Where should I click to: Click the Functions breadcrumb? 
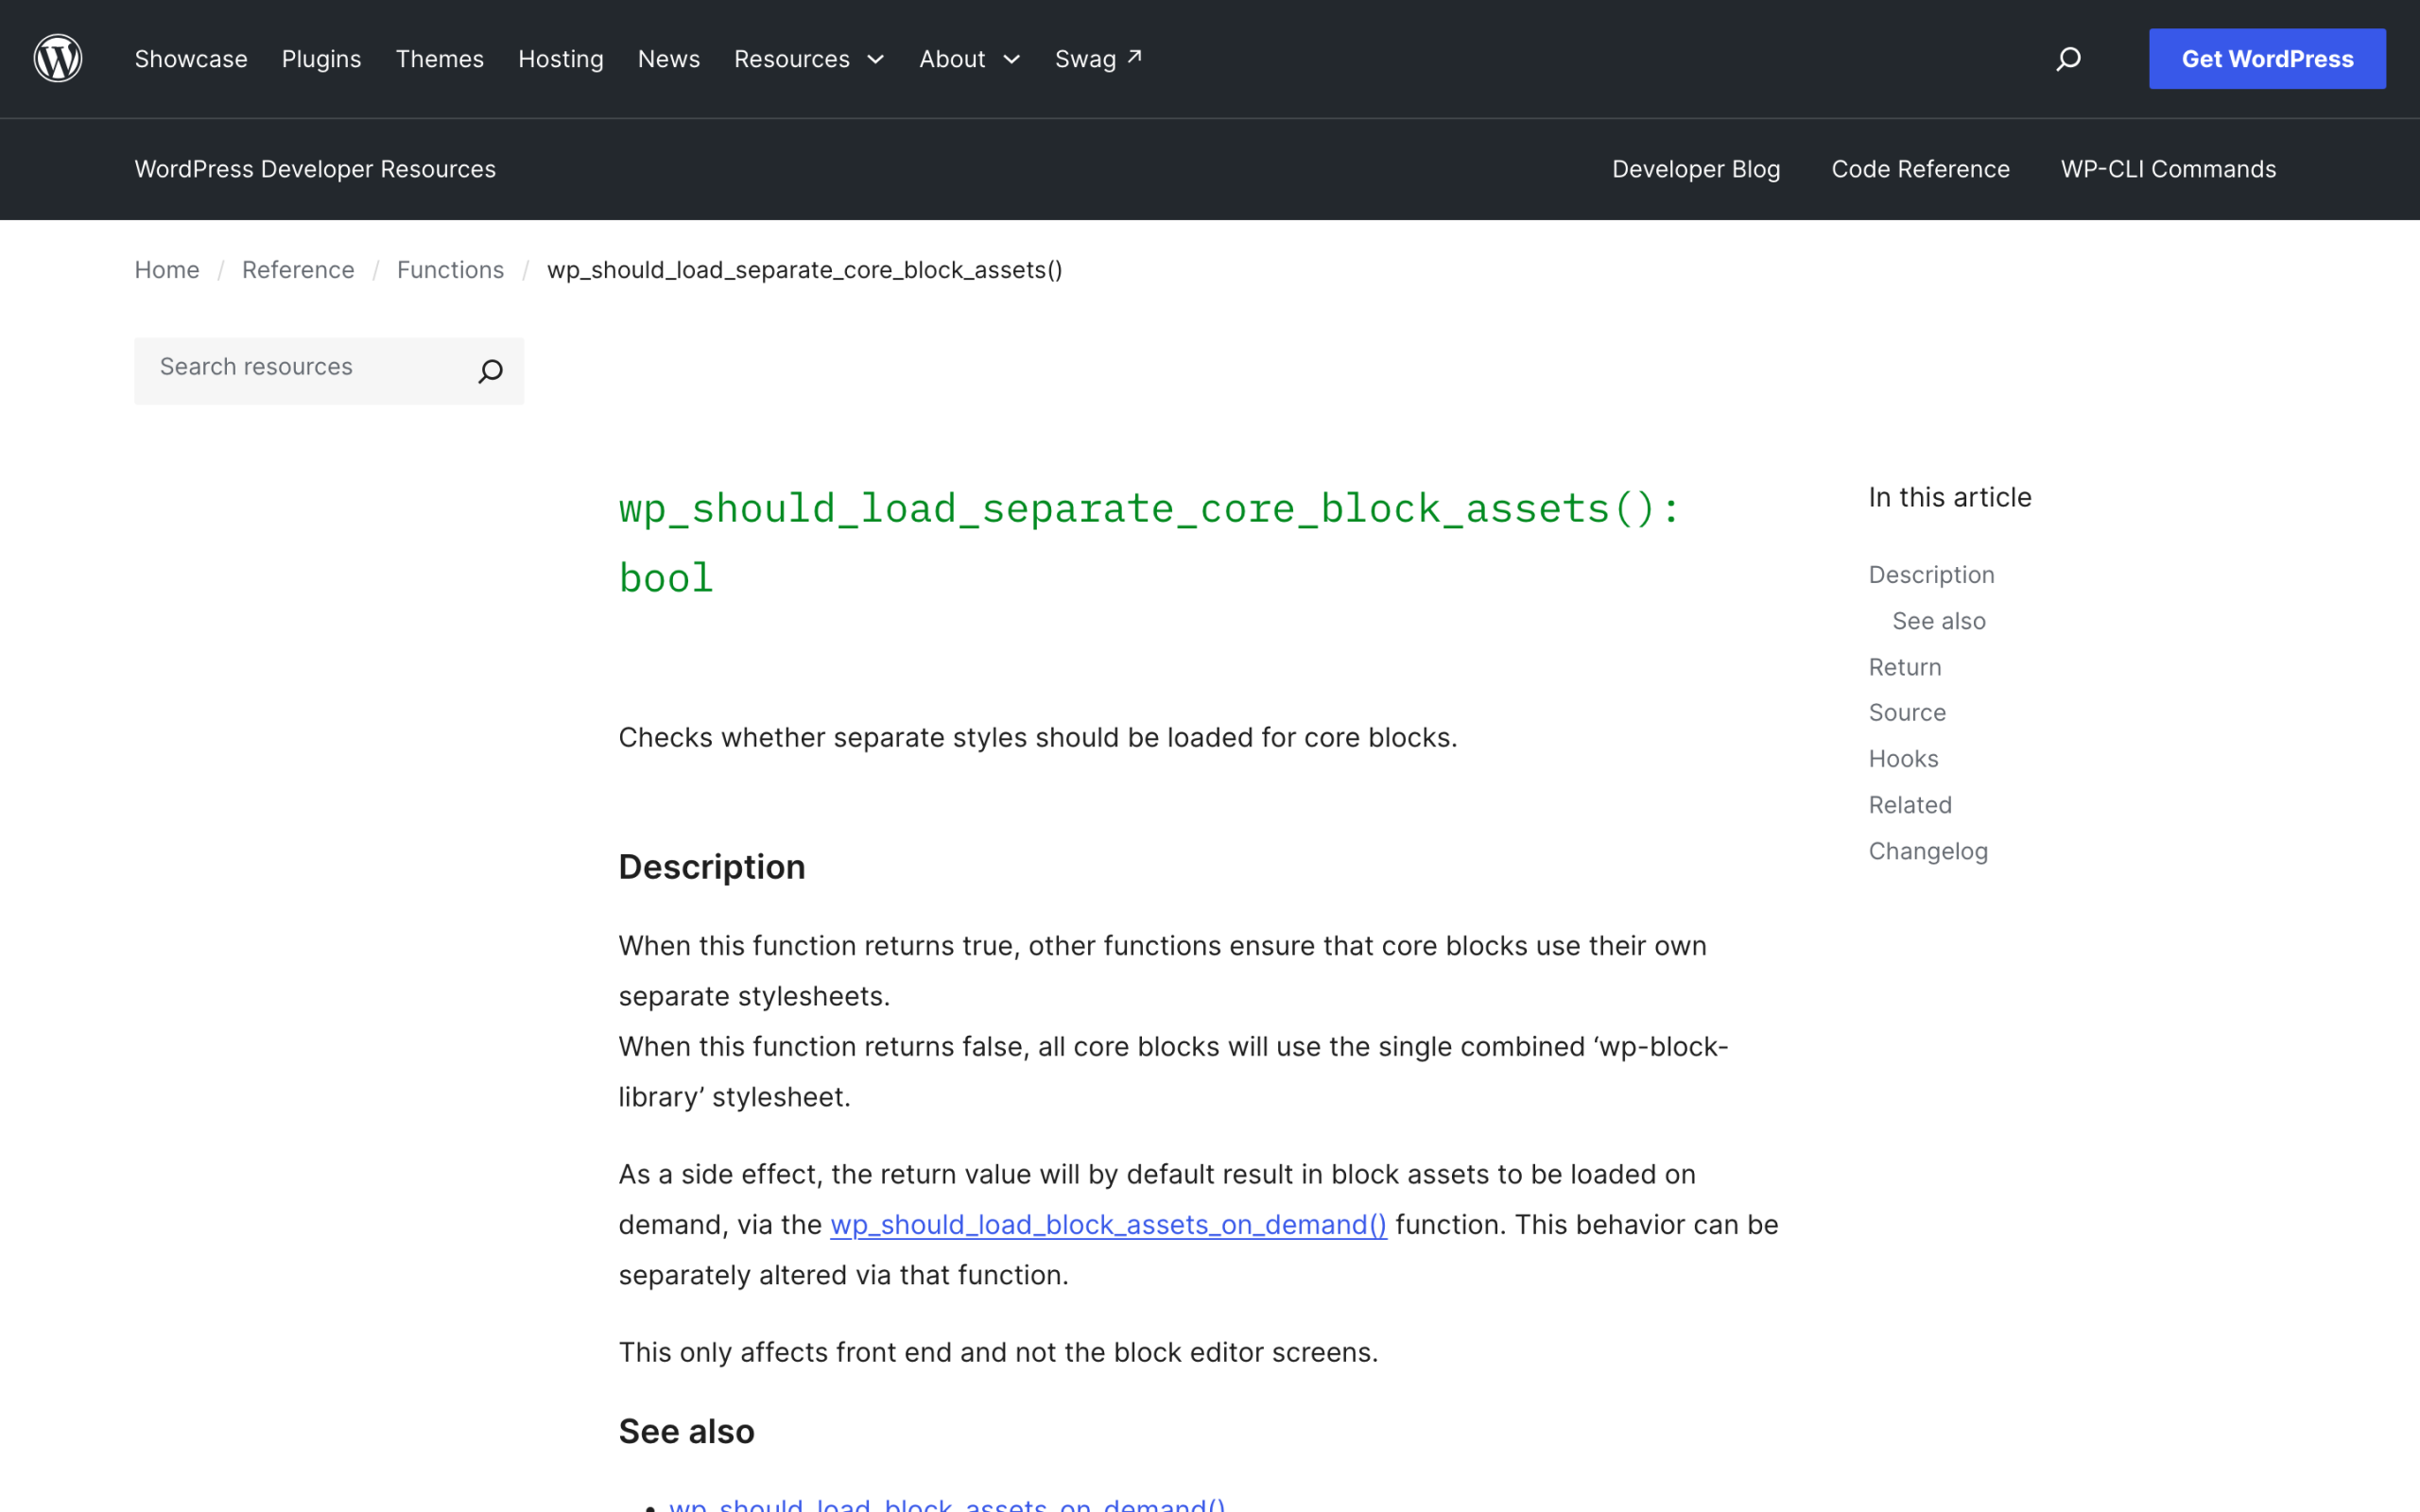pos(450,270)
